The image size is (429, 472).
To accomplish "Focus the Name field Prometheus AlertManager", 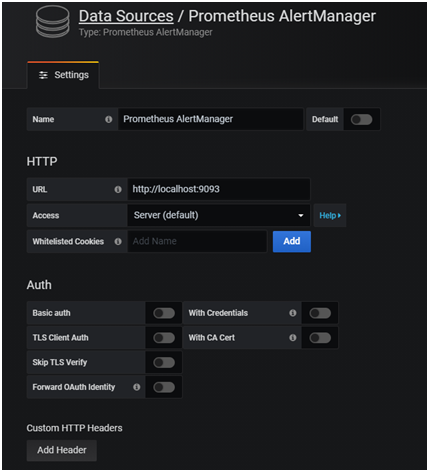I will [211, 119].
